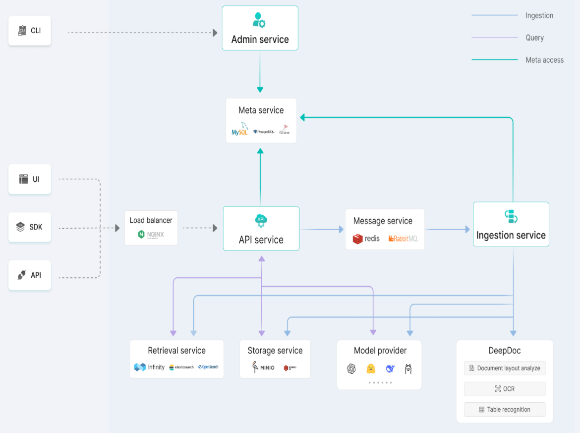
Task: Click the MinIO logo in Storage service
Action: [263, 367]
